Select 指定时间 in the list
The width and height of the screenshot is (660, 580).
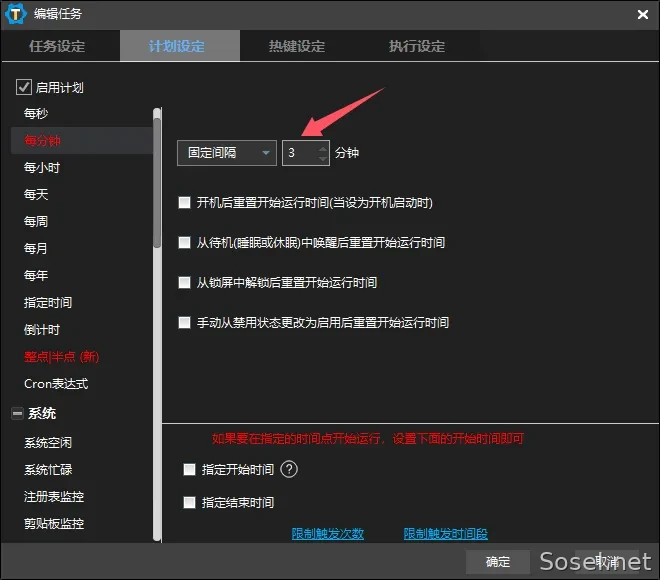[82, 302]
